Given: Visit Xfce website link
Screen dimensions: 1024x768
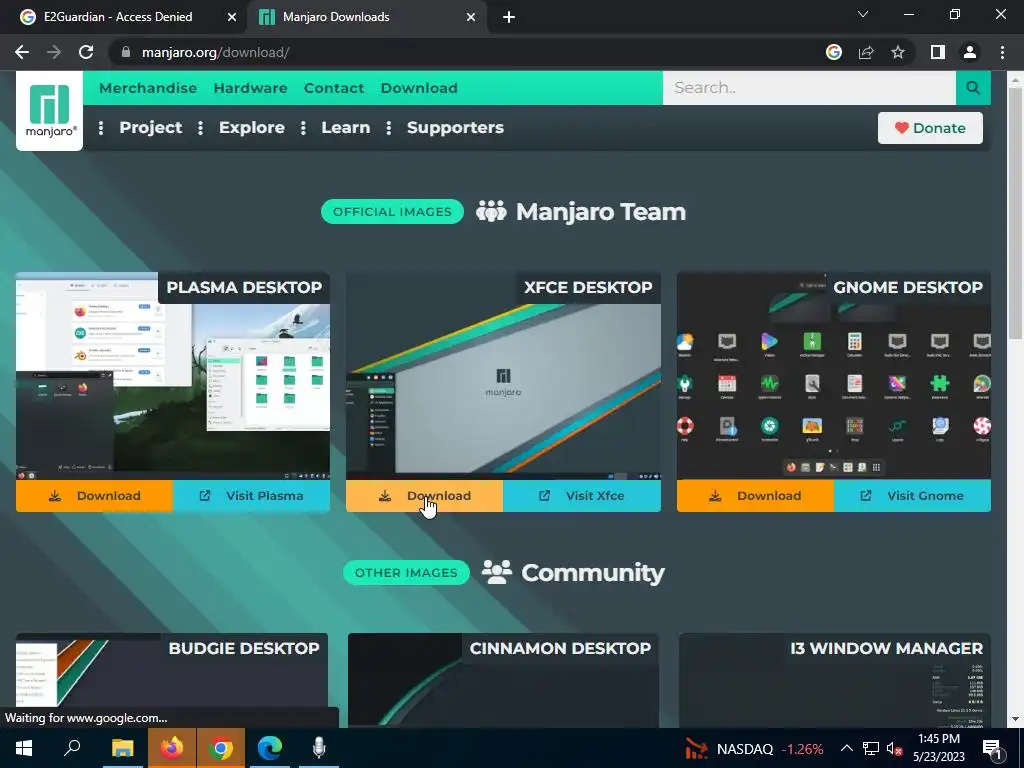Looking at the screenshot, I should (x=582, y=496).
